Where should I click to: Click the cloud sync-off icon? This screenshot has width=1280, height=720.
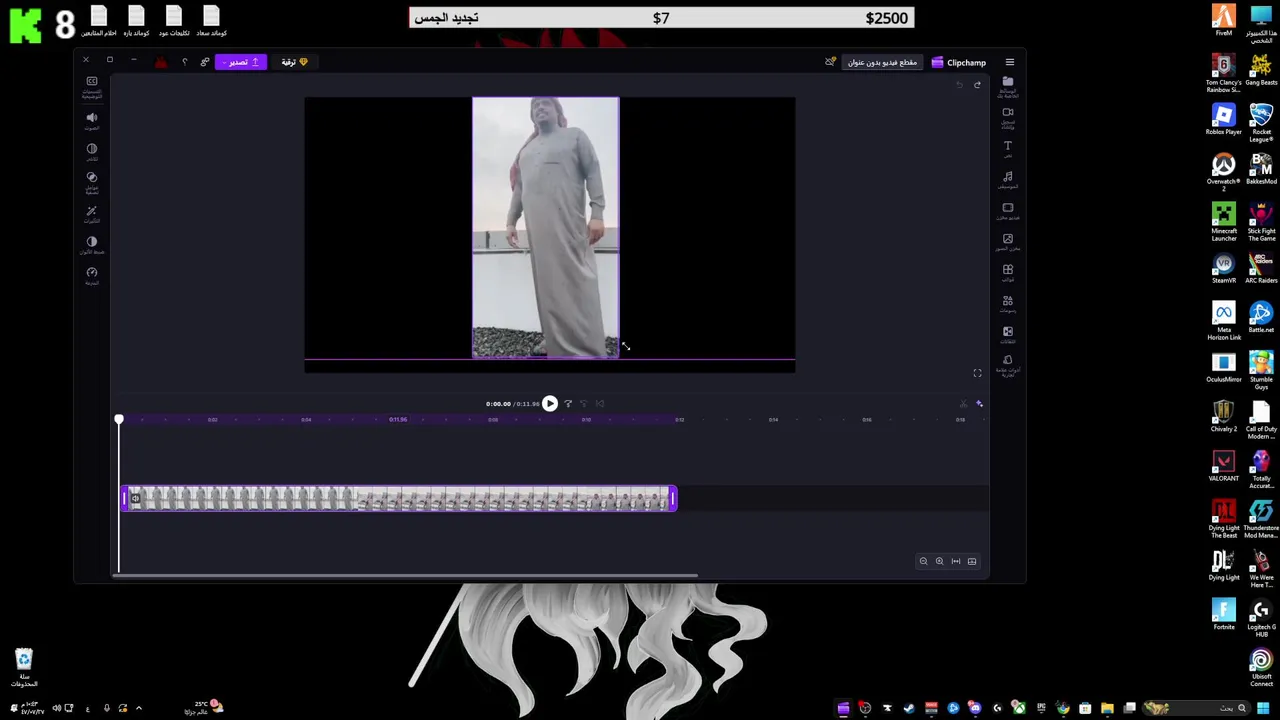(x=830, y=62)
